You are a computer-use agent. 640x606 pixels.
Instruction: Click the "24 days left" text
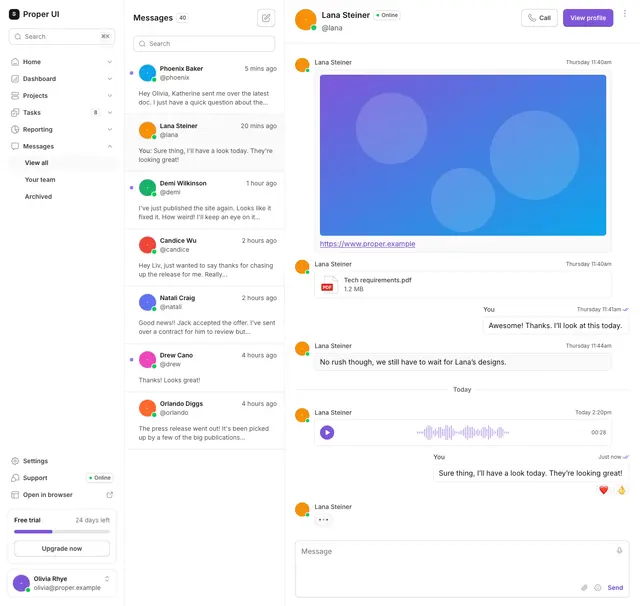[93, 520]
